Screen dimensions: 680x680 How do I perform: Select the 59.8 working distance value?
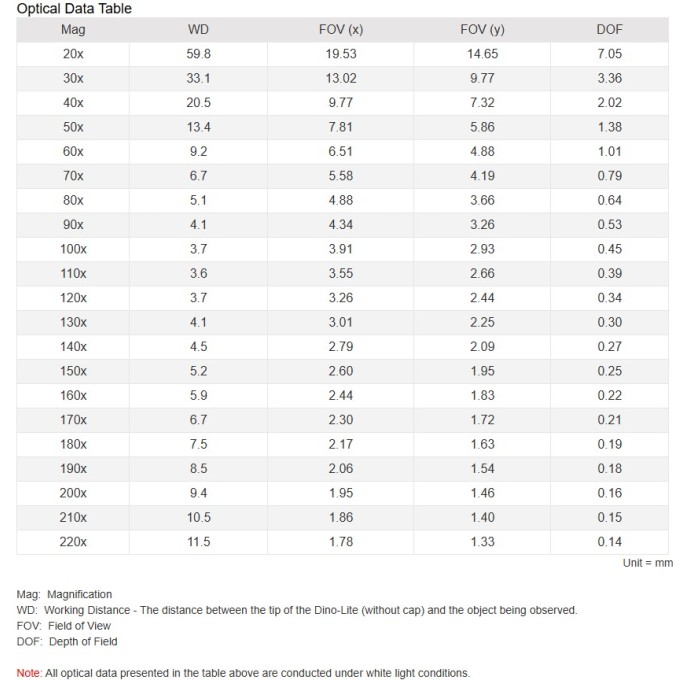198,54
